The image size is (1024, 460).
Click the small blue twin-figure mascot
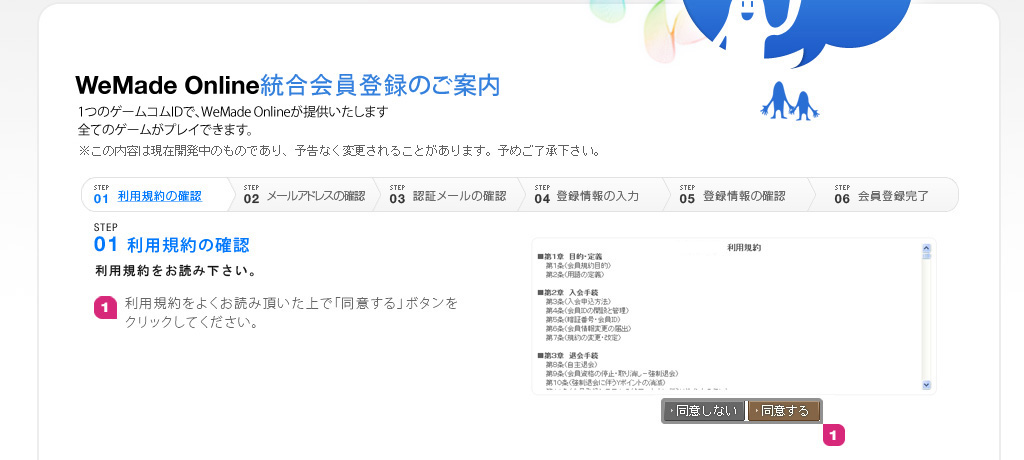coord(790,101)
